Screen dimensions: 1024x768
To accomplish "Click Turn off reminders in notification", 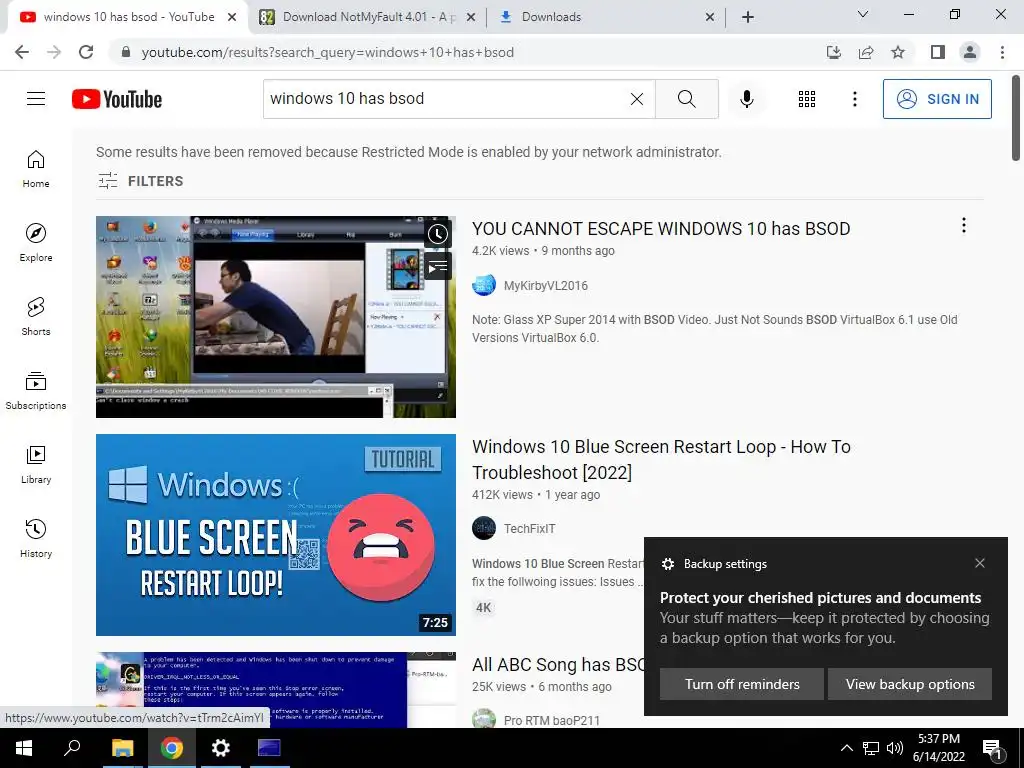I will pyautogui.click(x=742, y=684).
